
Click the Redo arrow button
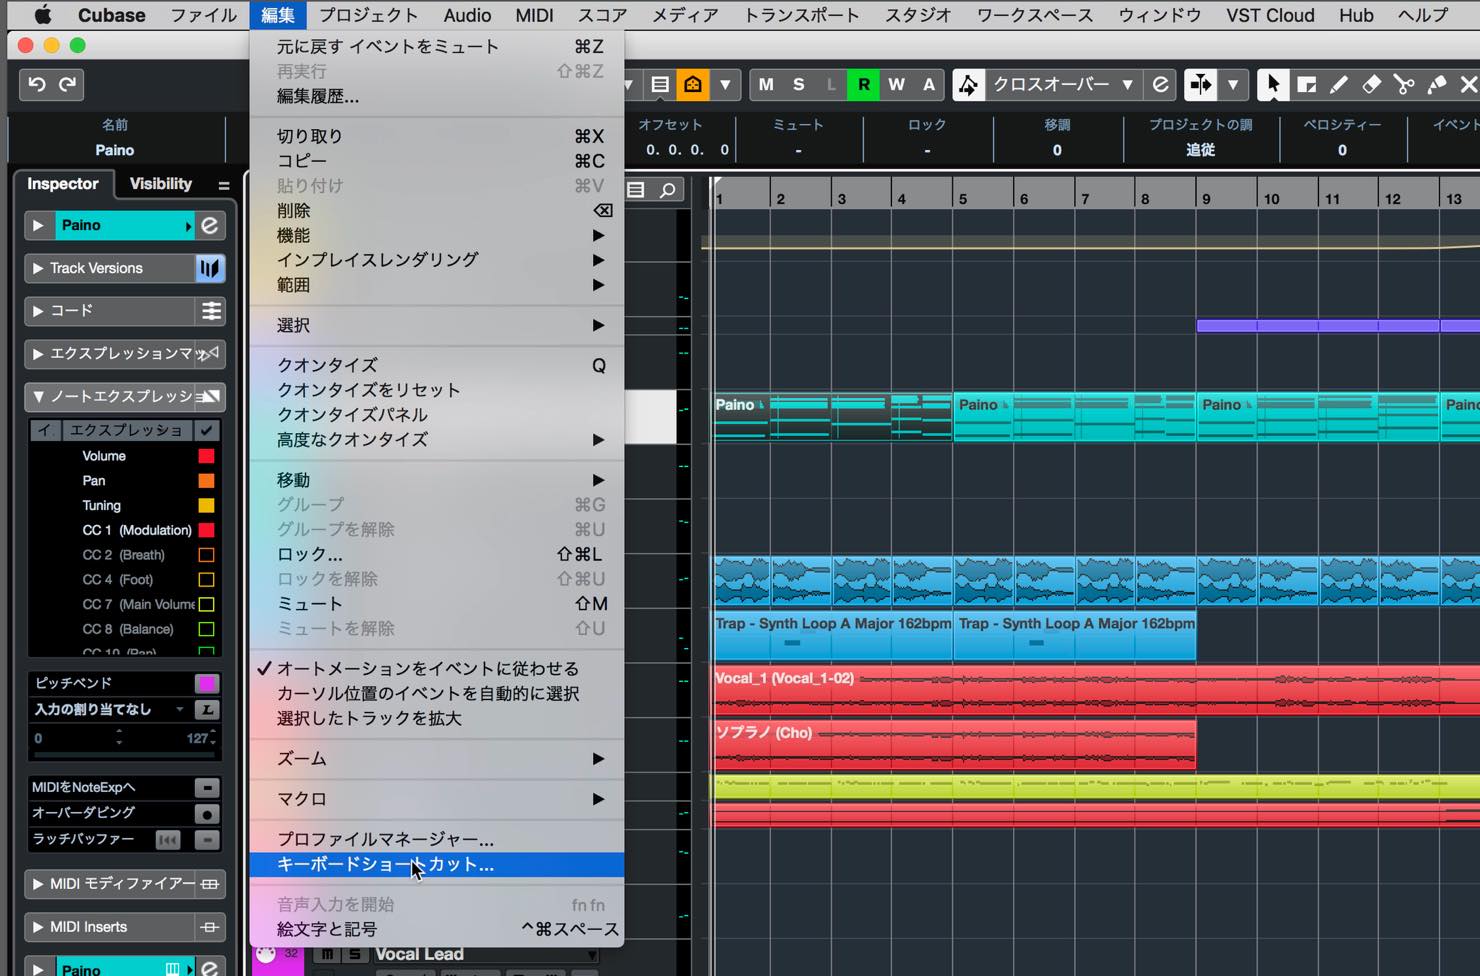(x=67, y=85)
